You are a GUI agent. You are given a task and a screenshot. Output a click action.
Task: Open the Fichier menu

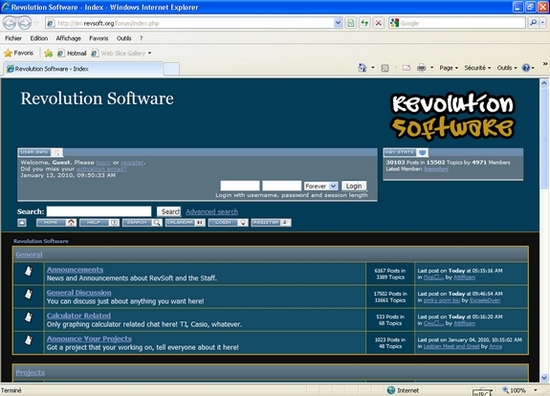click(x=13, y=38)
